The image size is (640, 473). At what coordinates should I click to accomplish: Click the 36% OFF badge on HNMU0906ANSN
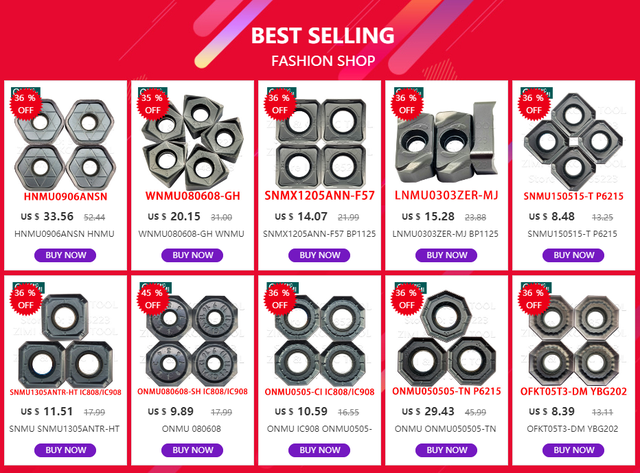click(x=26, y=103)
